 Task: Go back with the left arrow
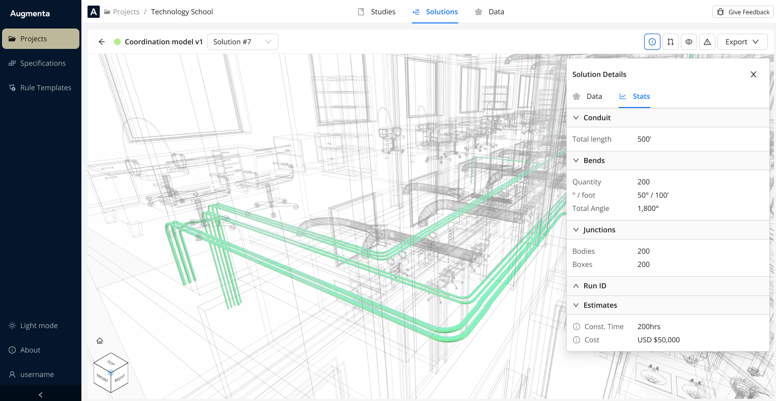(x=102, y=42)
